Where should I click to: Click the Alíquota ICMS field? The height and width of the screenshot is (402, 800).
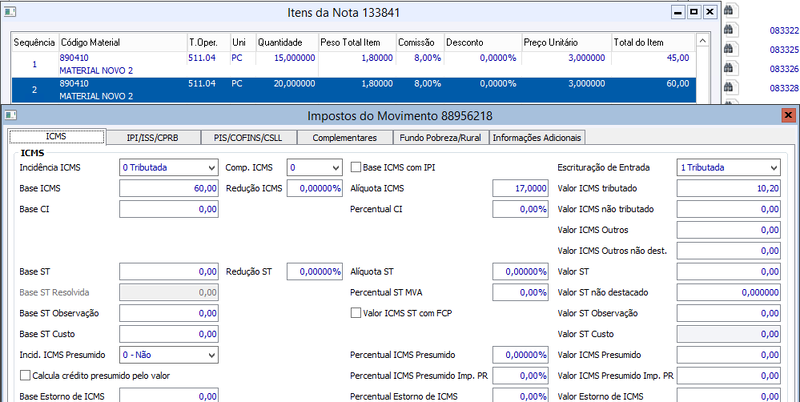pos(521,188)
